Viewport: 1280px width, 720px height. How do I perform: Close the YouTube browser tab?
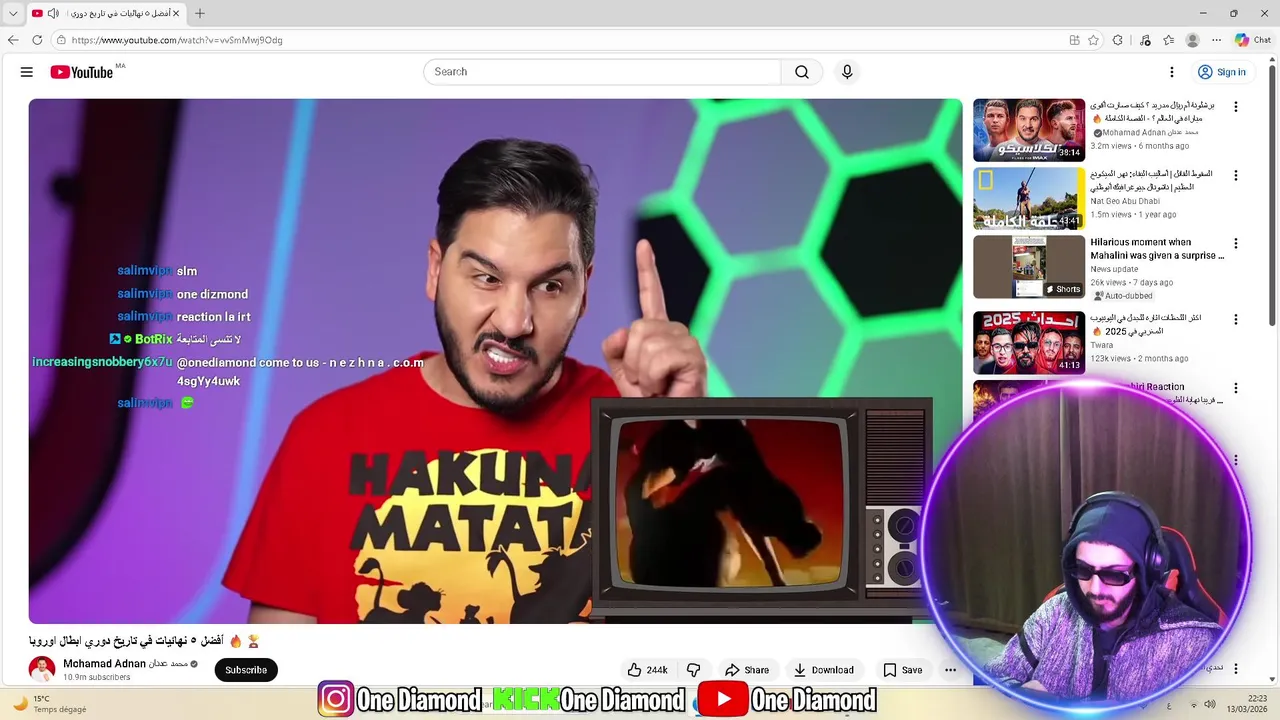(176, 13)
